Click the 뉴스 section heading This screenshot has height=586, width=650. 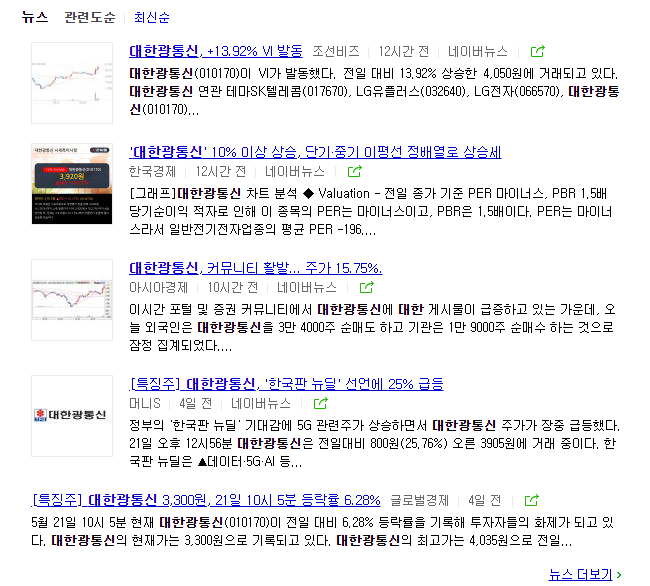35,17
